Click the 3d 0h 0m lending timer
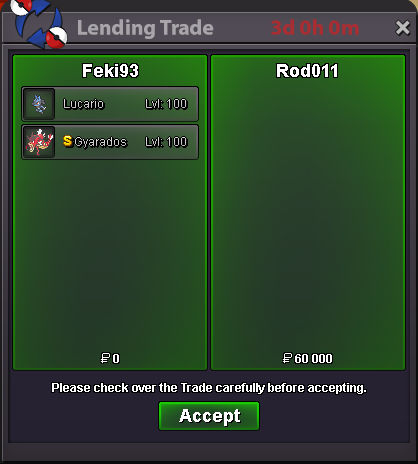The height and width of the screenshot is (464, 418). [315, 28]
